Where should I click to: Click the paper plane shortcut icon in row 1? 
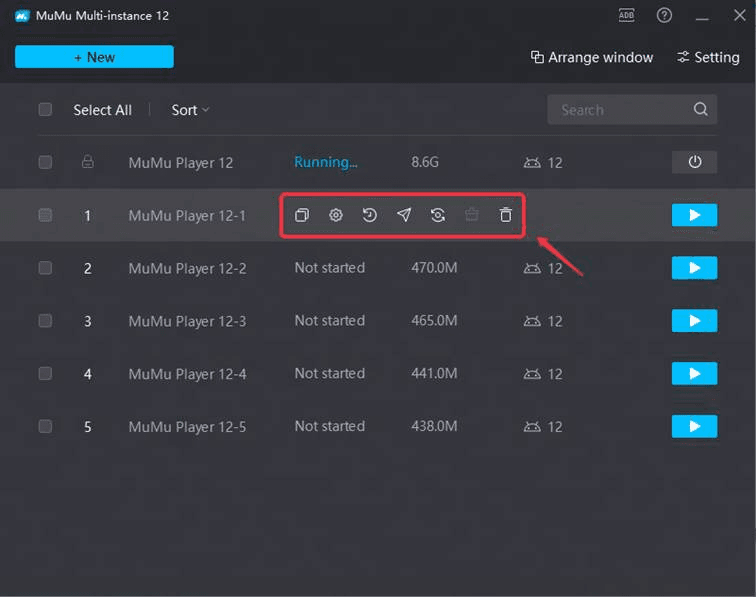tap(404, 215)
